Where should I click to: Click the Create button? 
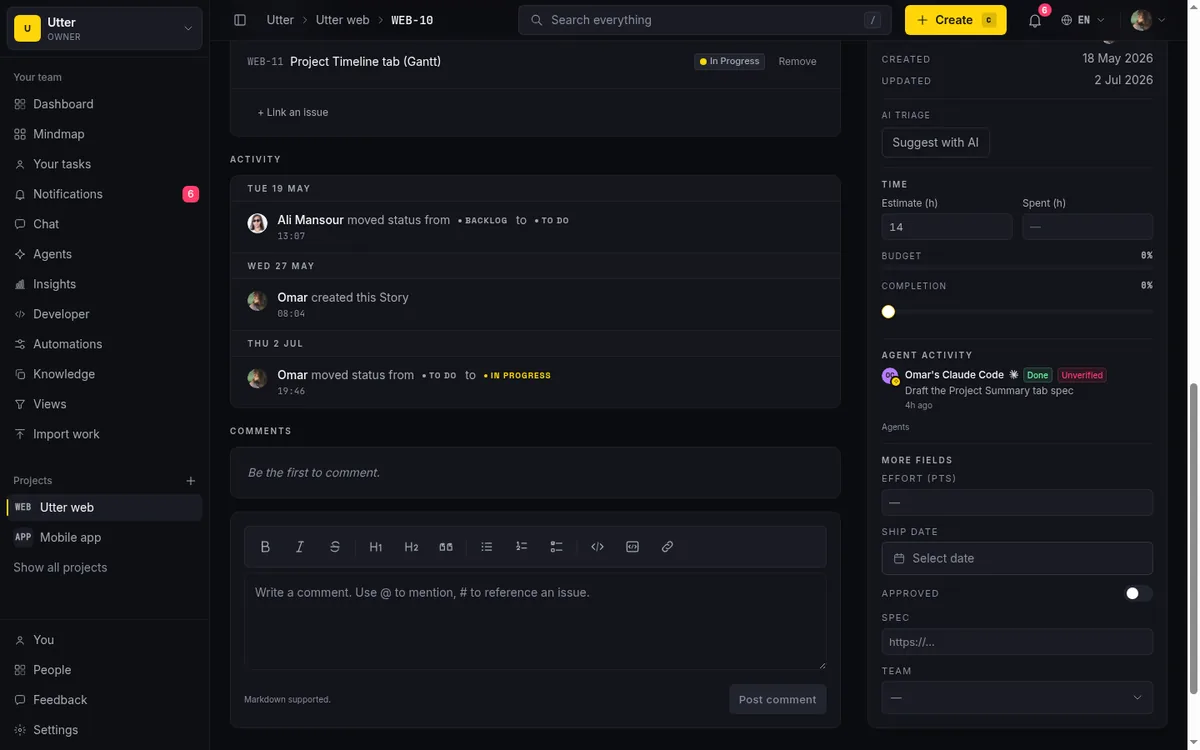click(955, 20)
